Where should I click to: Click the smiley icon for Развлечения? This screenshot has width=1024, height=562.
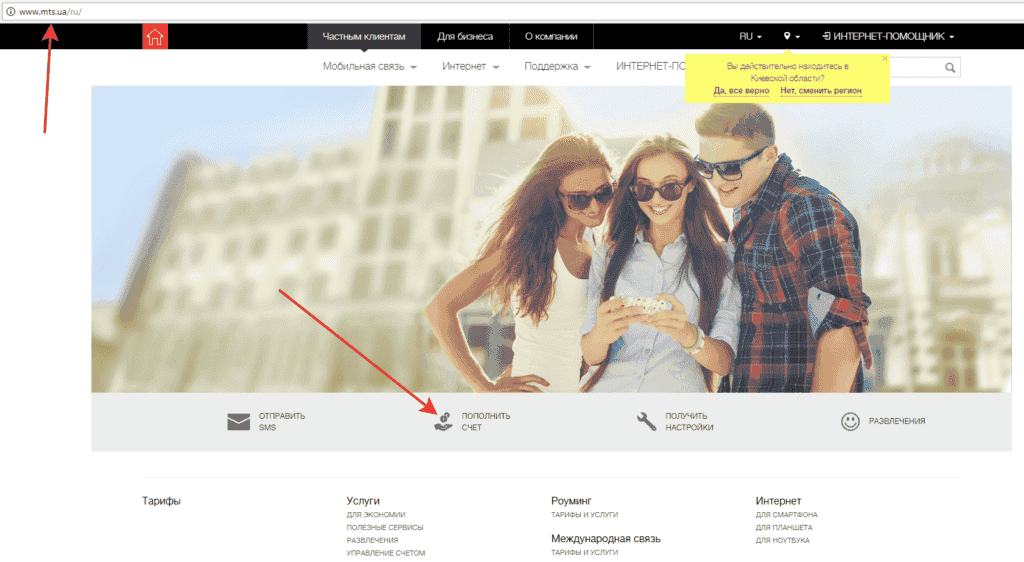pyautogui.click(x=850, y=421)
